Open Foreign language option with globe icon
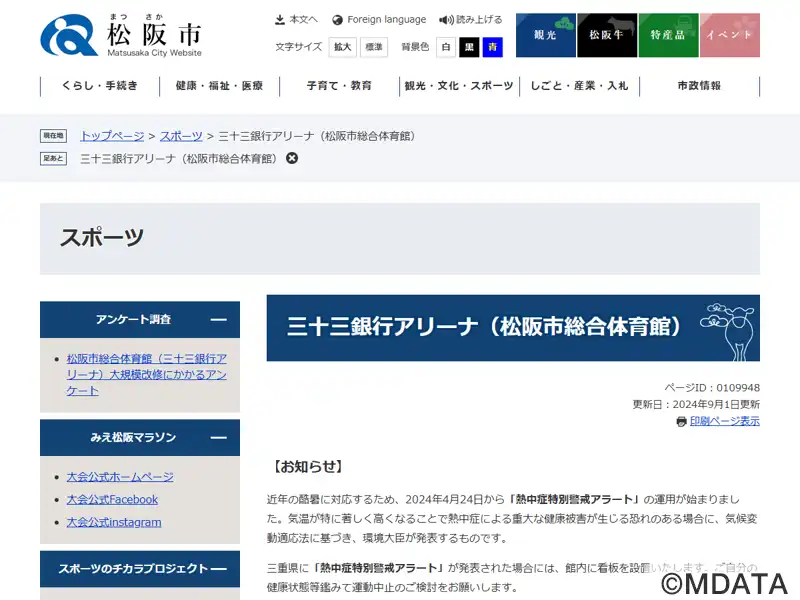This screenshot has height=600, width=800. coord(379,19)
